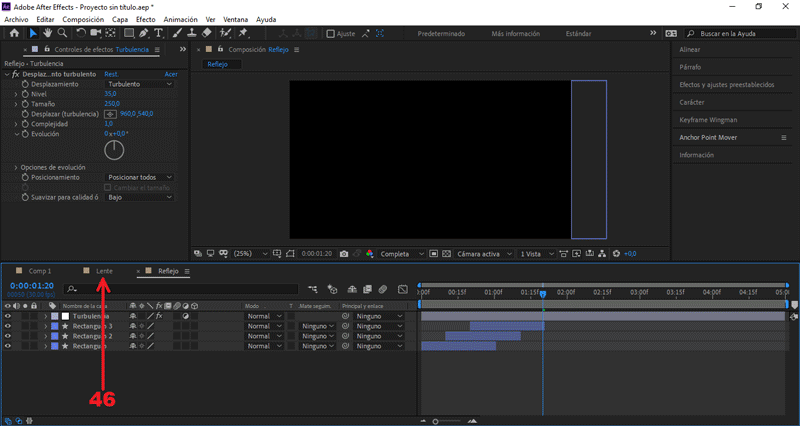
Task: Open the Composición menu
Action: (82, 19)
